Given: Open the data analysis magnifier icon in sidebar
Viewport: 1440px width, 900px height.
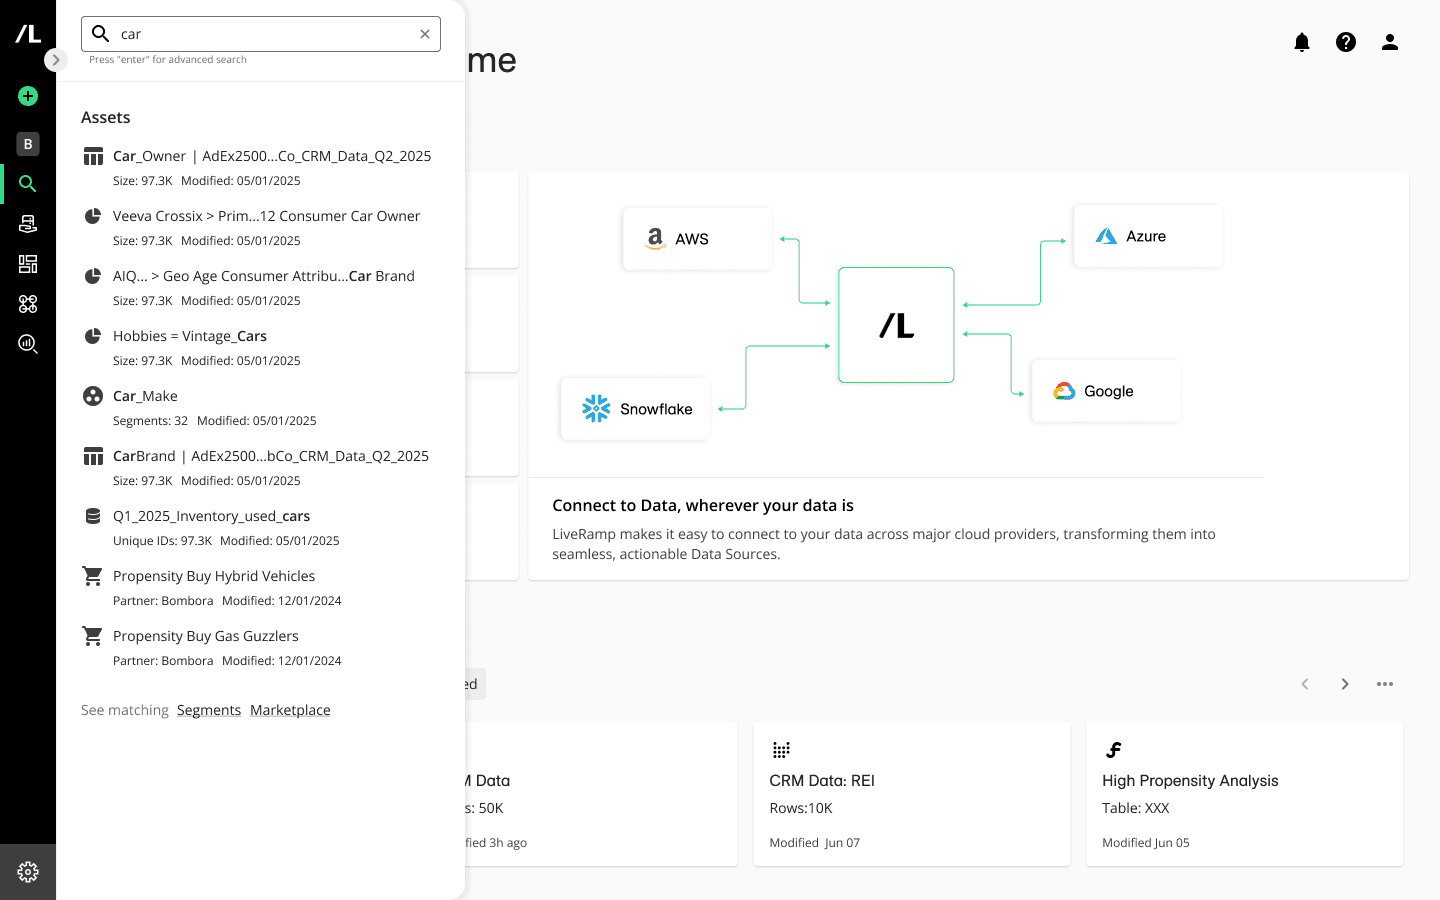Looking at the screenshot, I should tap(28, 344).
